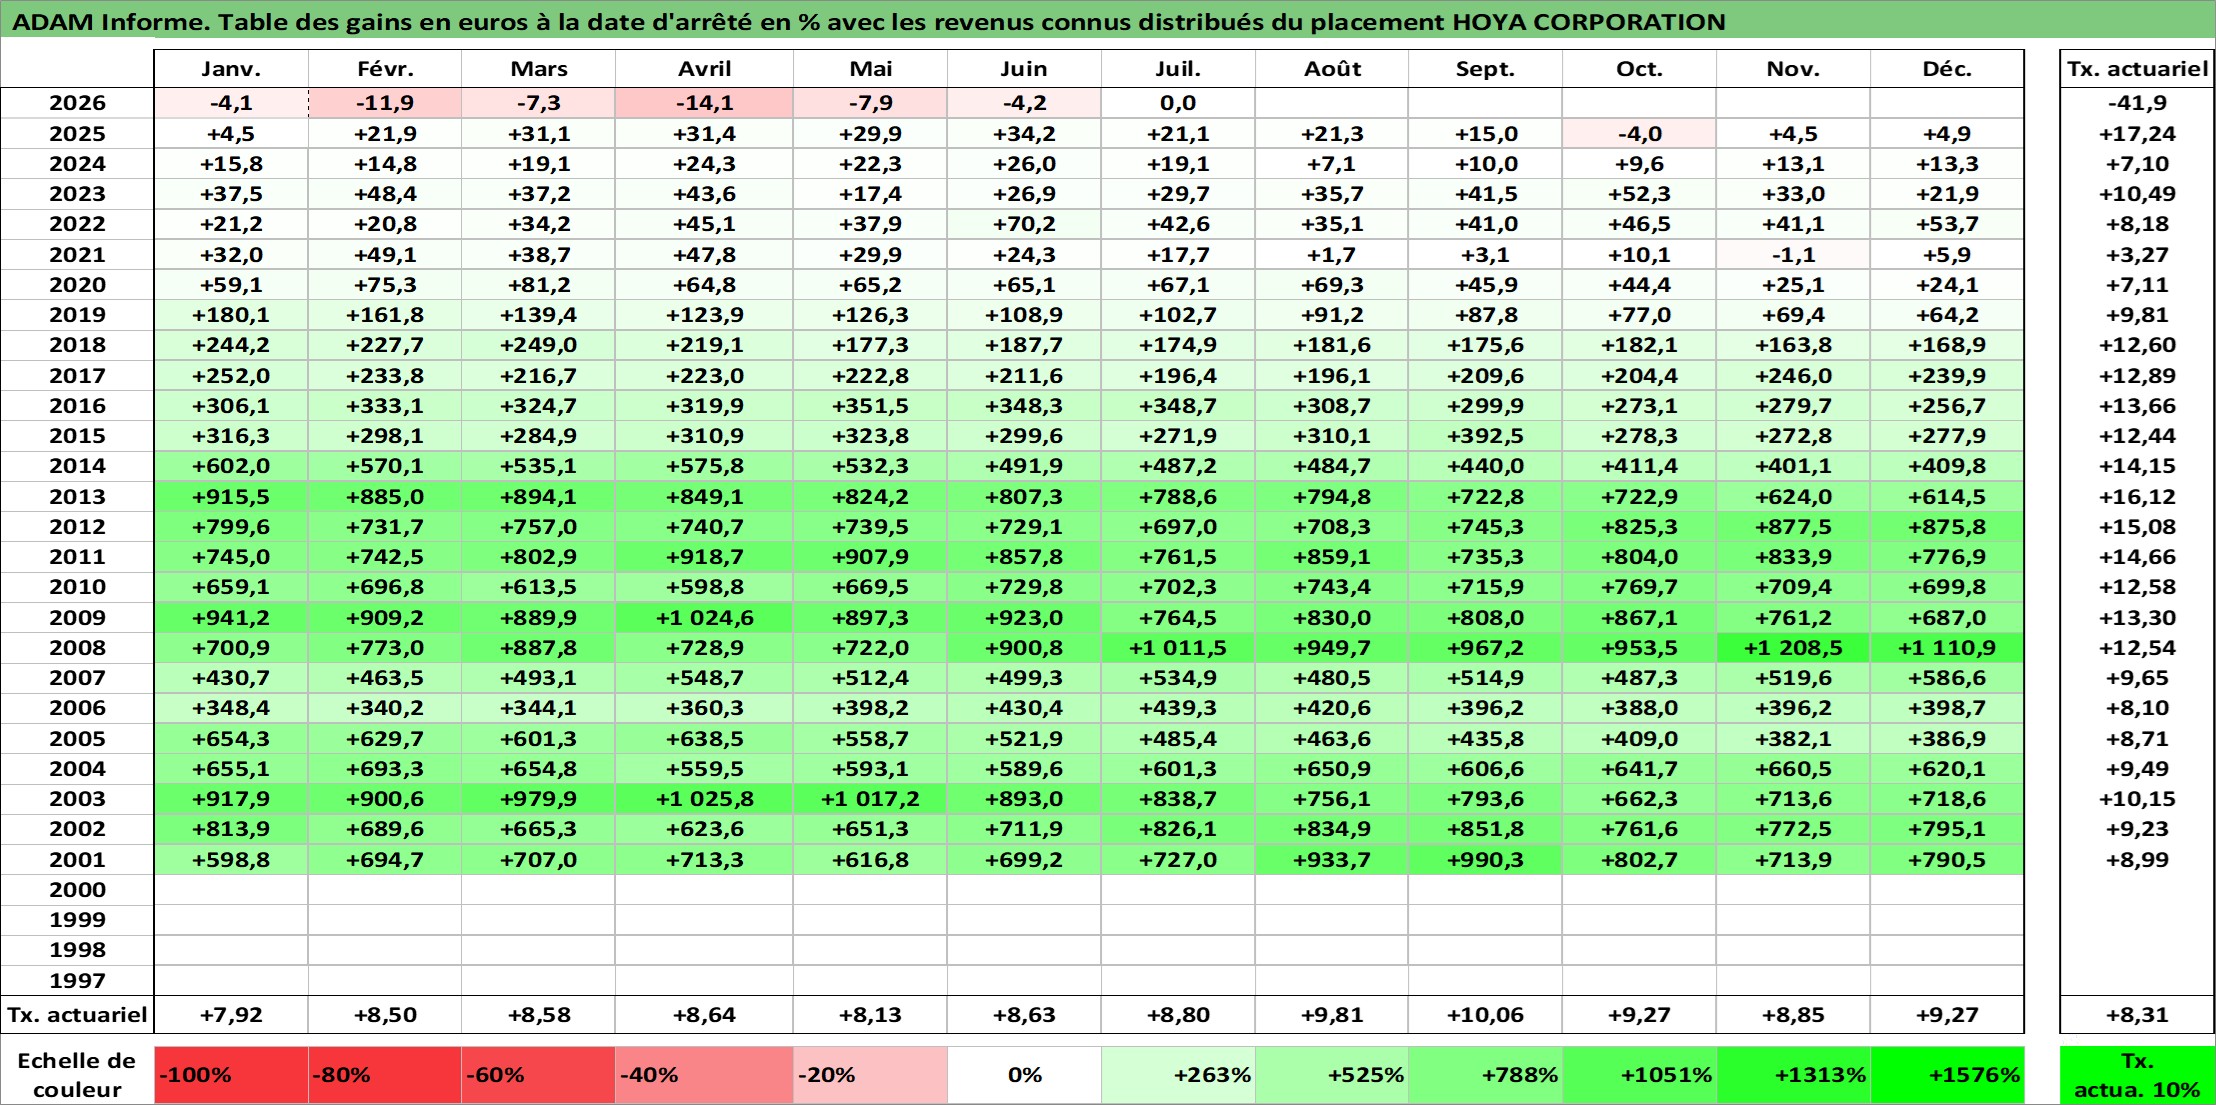Pick the -60% color scale swatch

538,1075
